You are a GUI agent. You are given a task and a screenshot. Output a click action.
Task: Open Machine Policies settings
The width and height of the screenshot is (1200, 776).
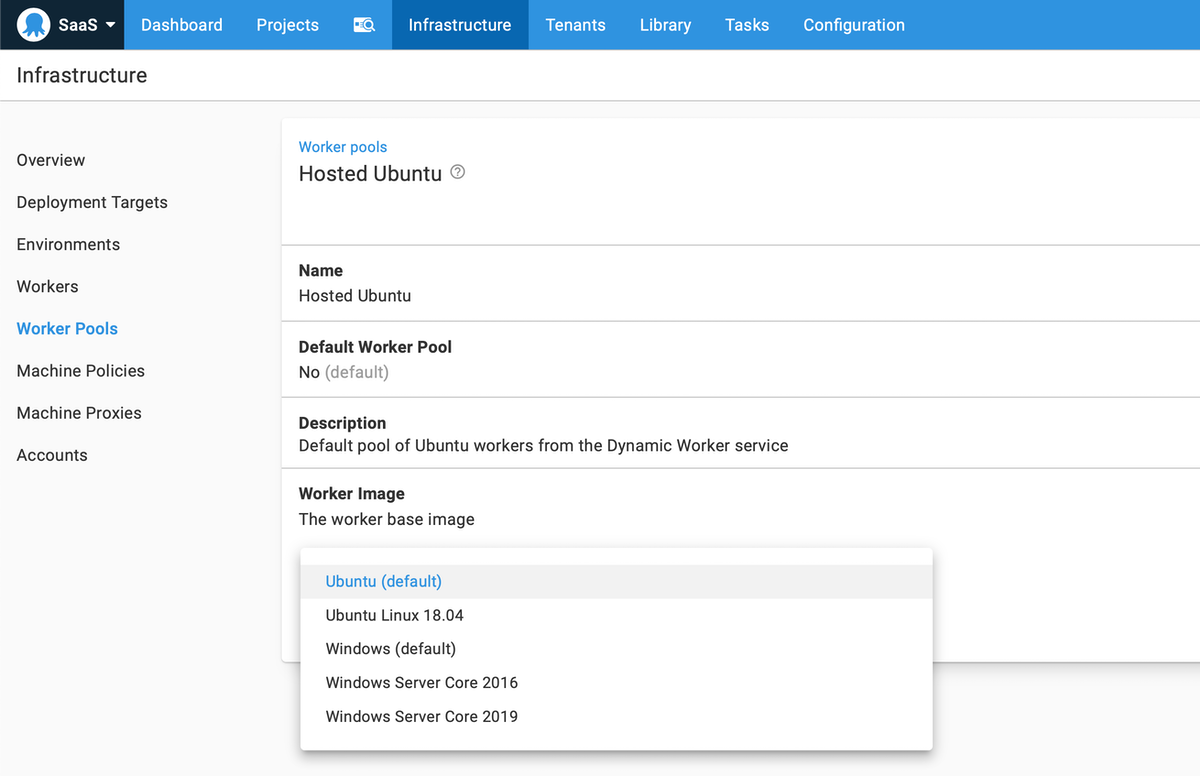point(80,370)
